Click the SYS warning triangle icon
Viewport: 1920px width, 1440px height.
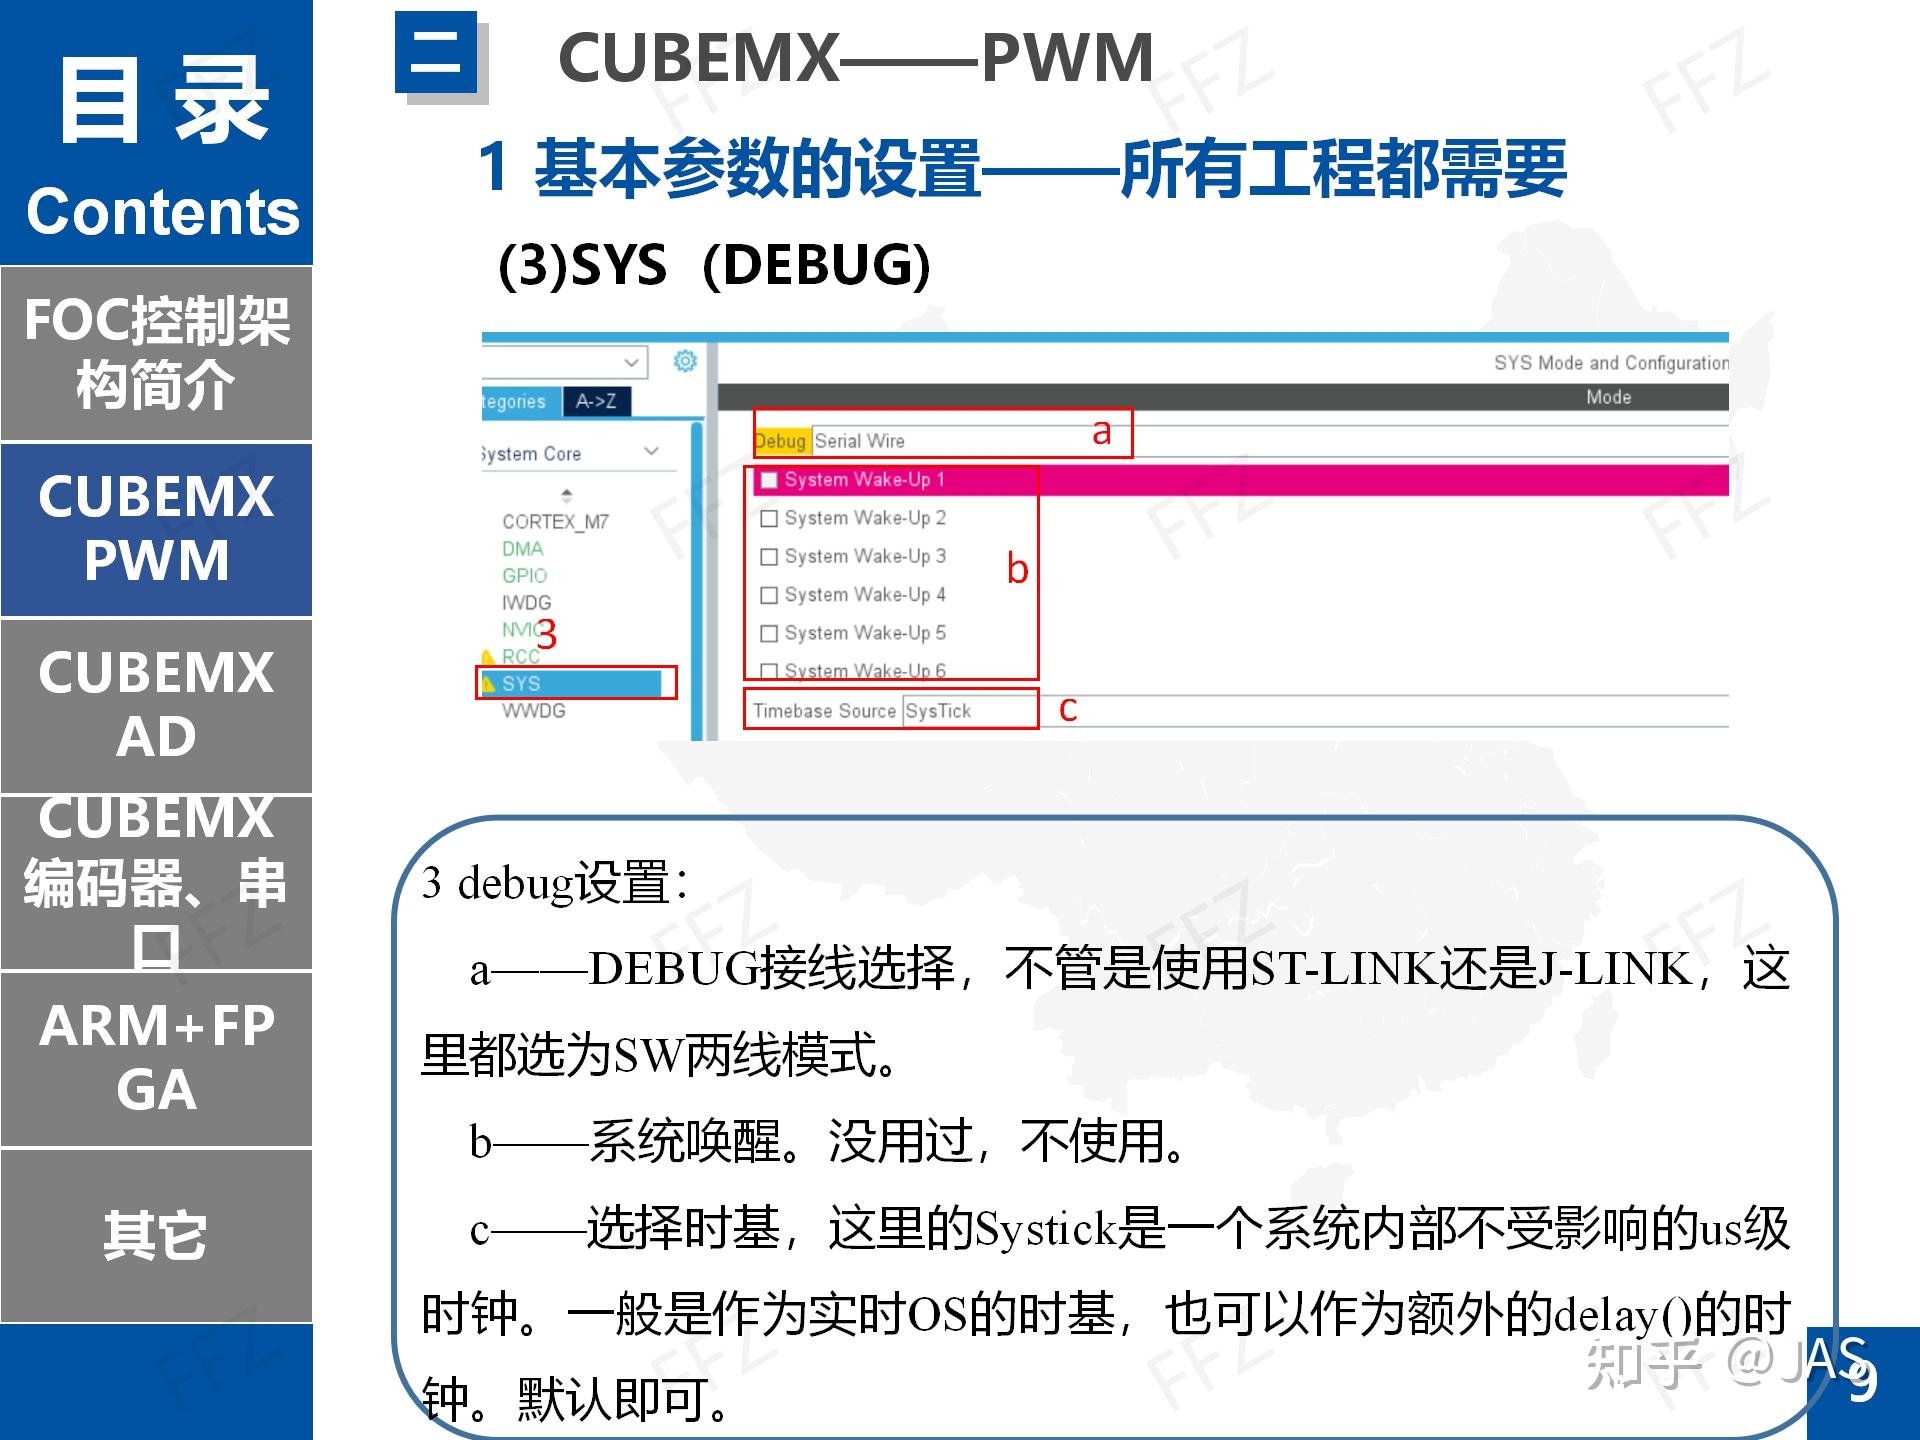tap(488, 684)
